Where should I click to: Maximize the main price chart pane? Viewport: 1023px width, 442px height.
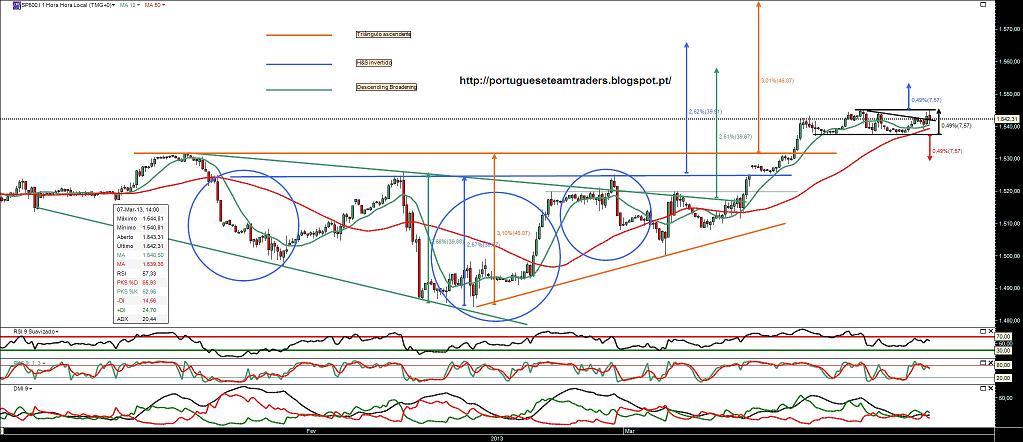pos(984,5)
